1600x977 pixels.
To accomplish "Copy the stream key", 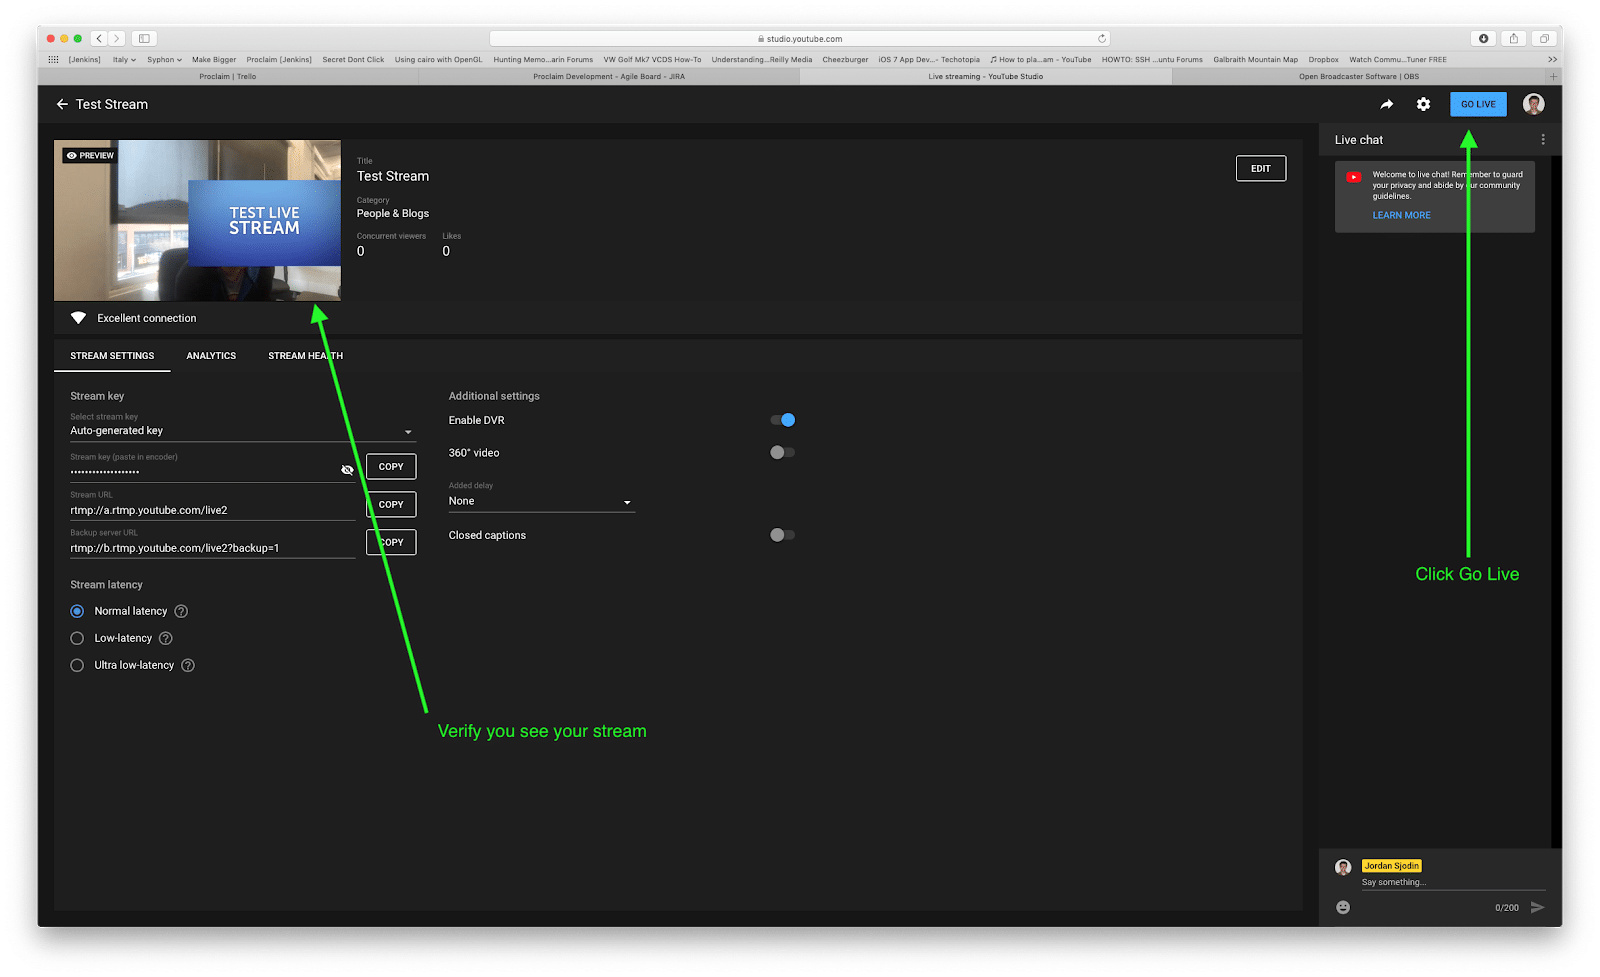I will point(391,466).
